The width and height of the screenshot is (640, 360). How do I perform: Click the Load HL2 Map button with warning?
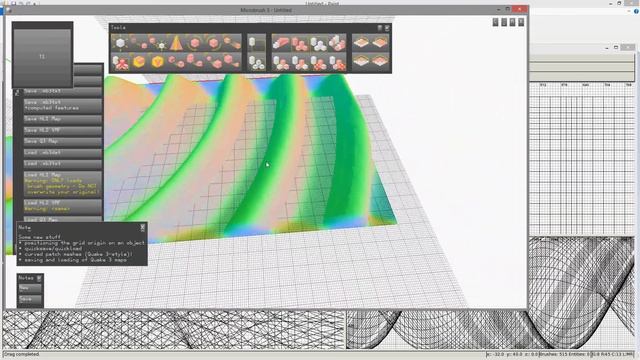62,183
